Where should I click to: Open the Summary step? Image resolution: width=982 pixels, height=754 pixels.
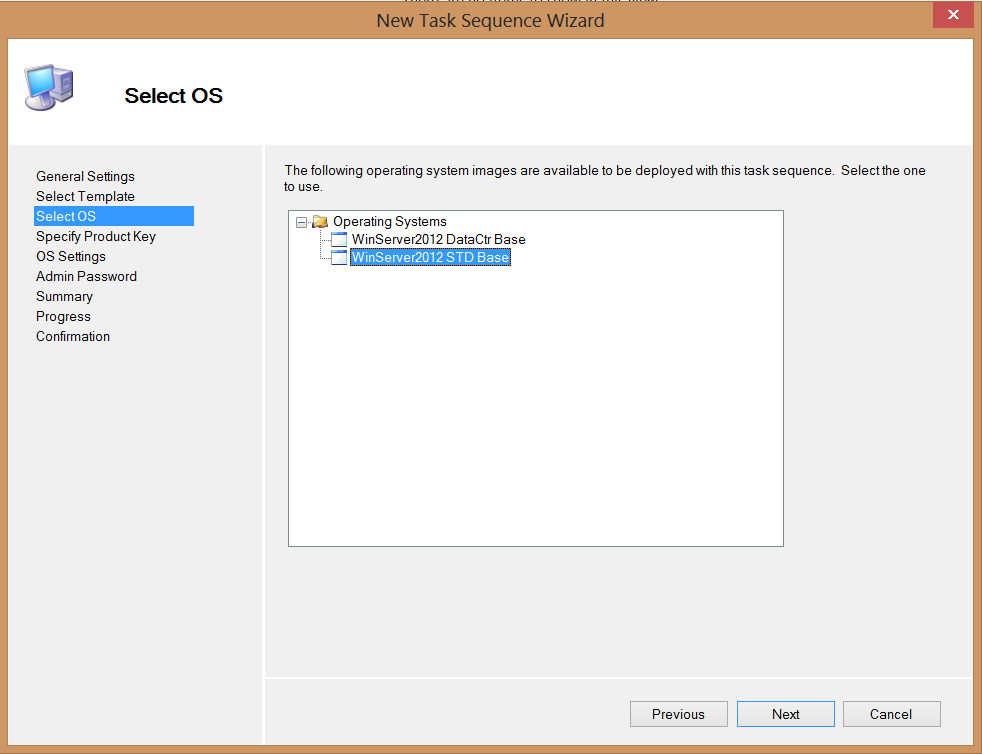point(64,296)
